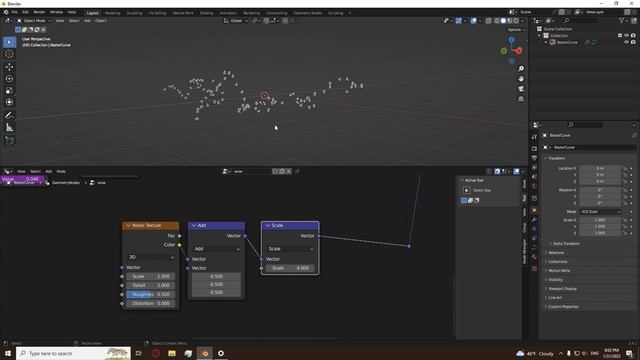
Task: Click the red X axis gizmo circle
Action: pyautogui.click(x=519, y=51)
